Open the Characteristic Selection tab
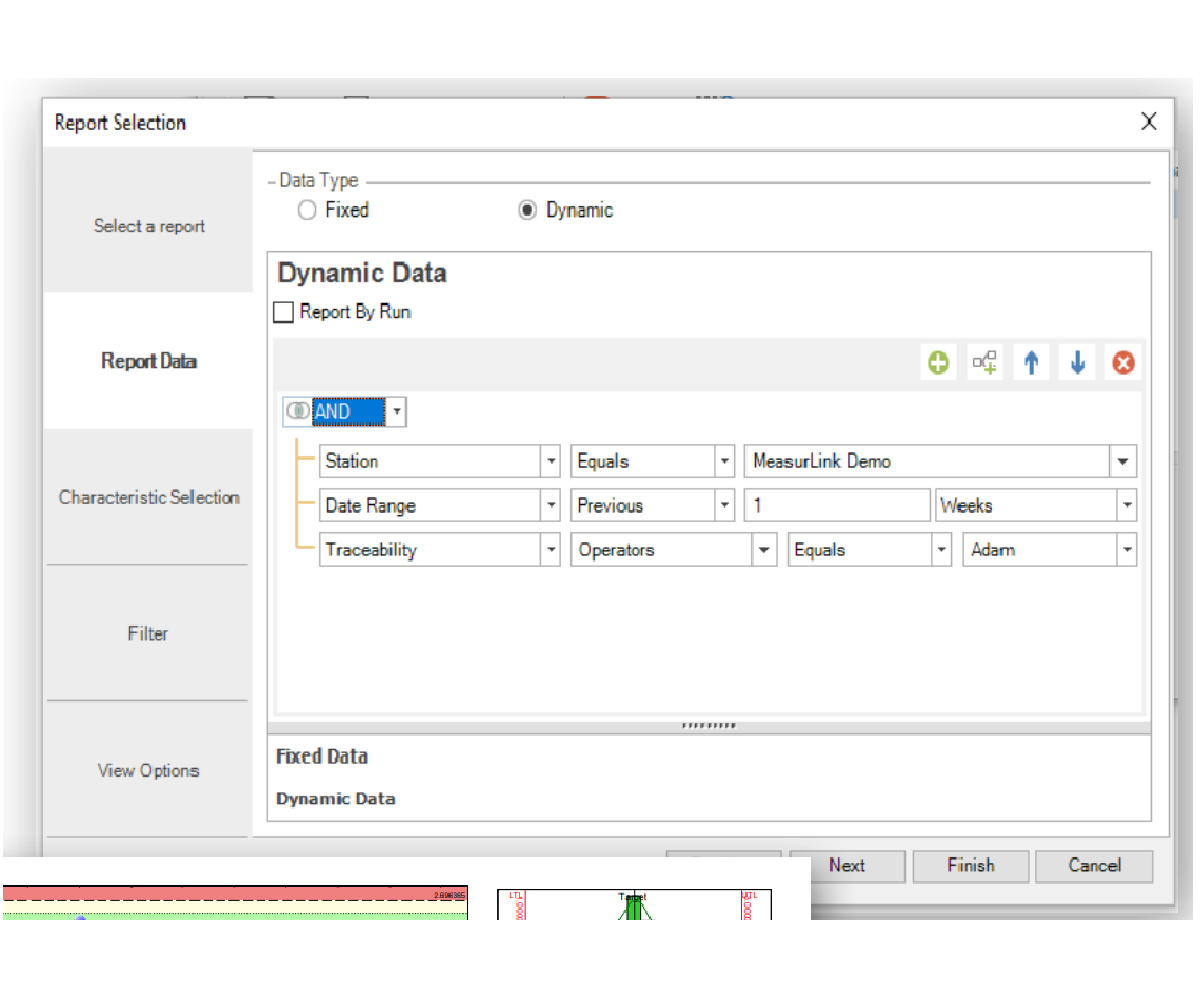 coord(149,497)
